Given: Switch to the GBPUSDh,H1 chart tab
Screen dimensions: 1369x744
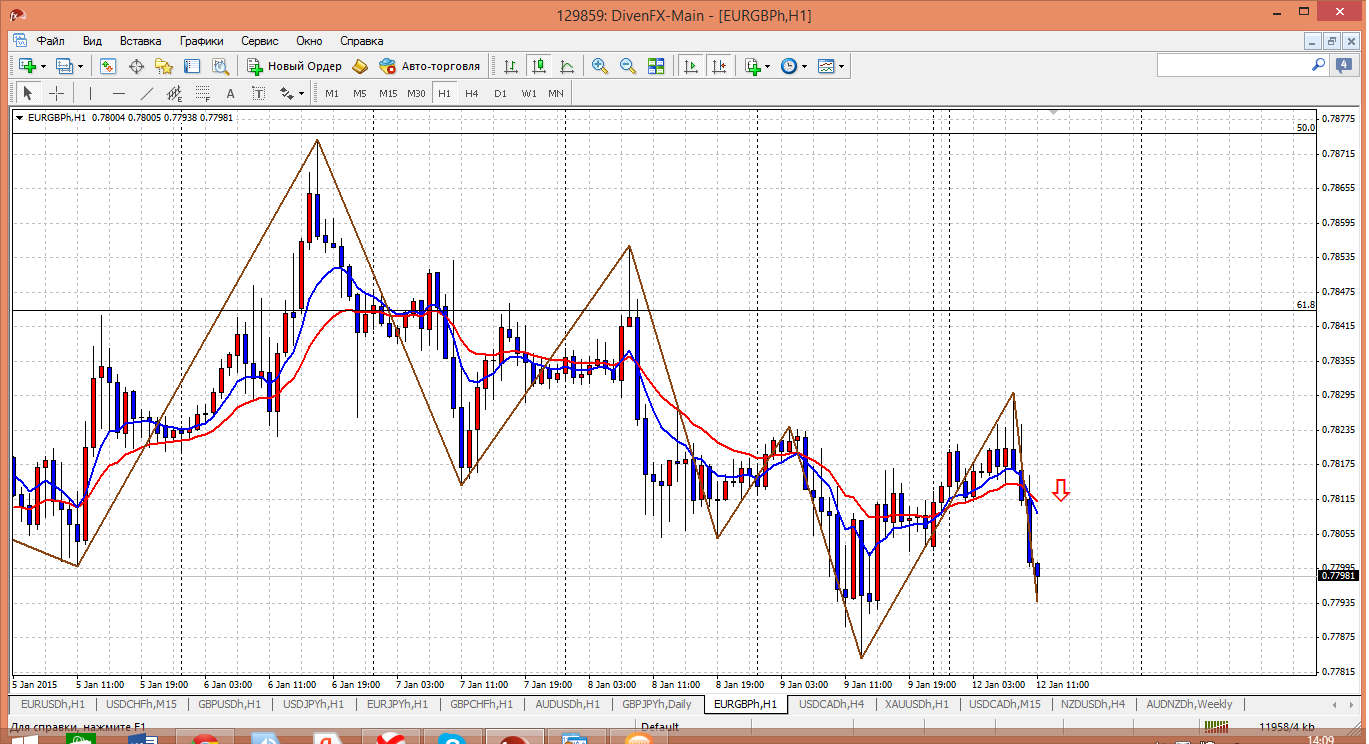Looking at the screenshot, I should pos(229,704).
